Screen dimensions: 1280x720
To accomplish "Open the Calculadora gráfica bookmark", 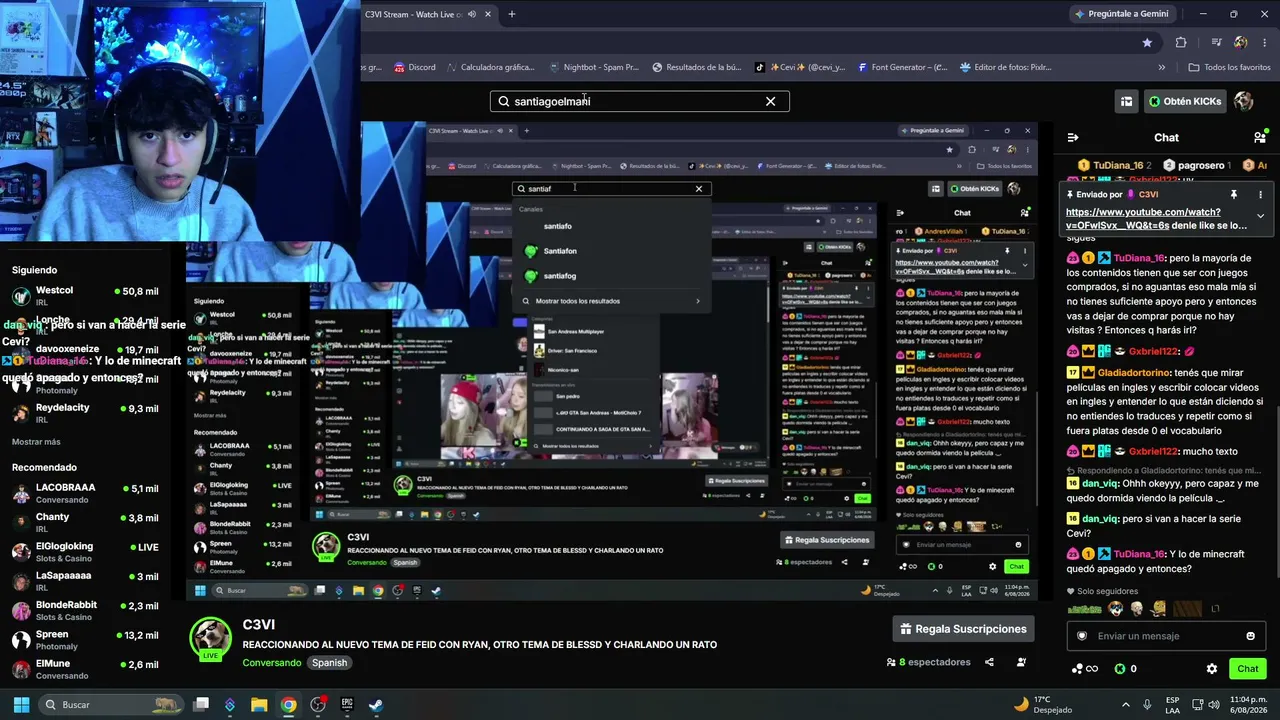I will (x=489, y=68).
